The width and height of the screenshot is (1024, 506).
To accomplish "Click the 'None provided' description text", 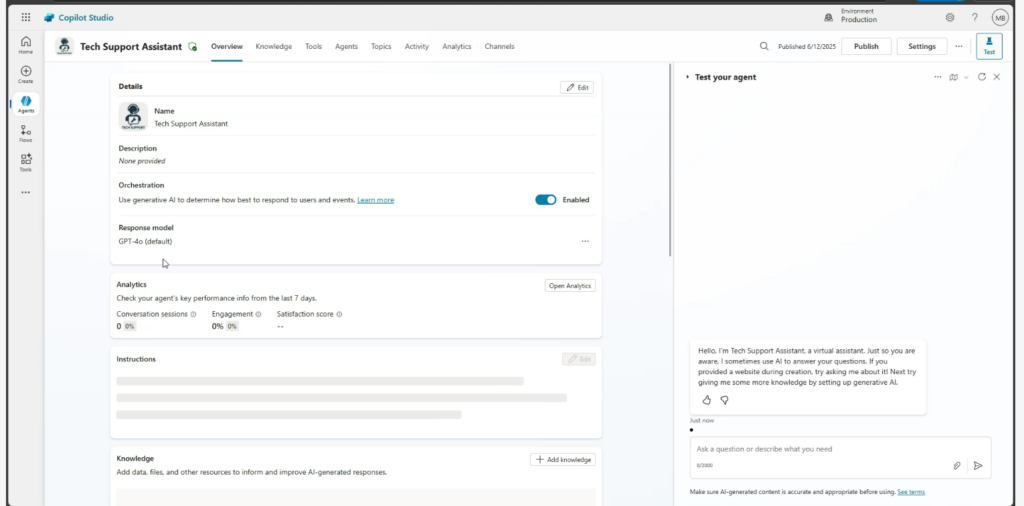I will coord(142,161).
